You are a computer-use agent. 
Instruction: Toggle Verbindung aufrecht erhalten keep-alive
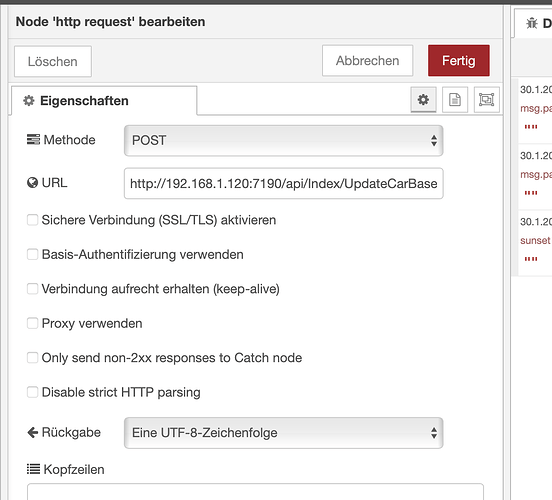(x=32, y=289)
